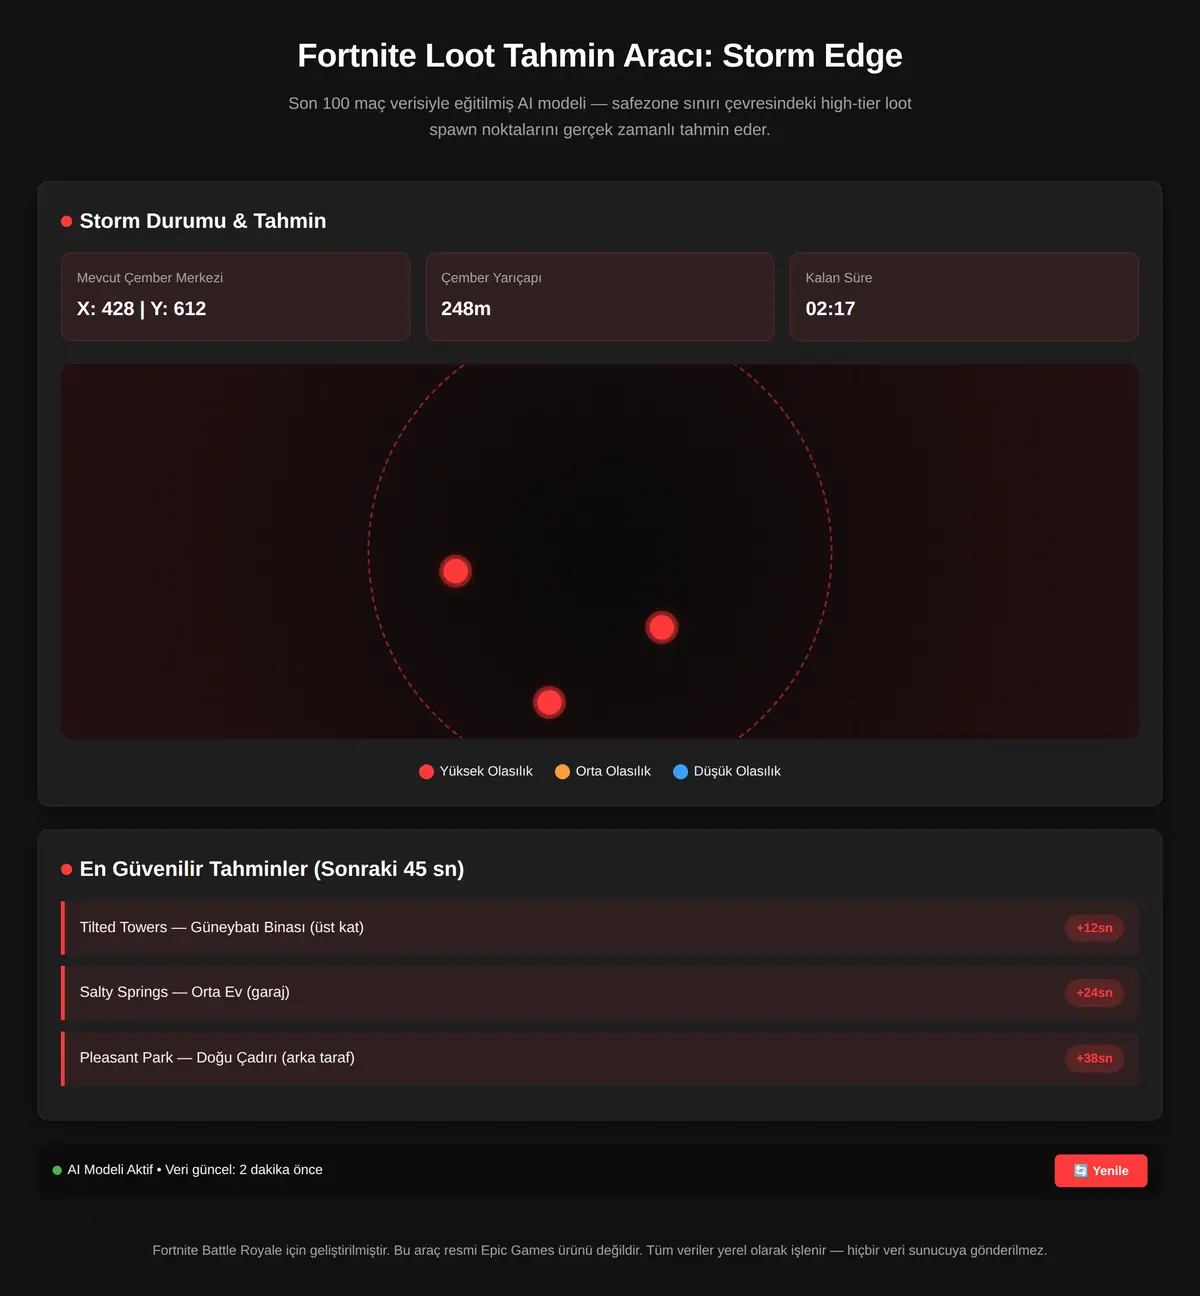Select the bottom red loot marker on map
1200x1296 pixels.
click(549, 702)
